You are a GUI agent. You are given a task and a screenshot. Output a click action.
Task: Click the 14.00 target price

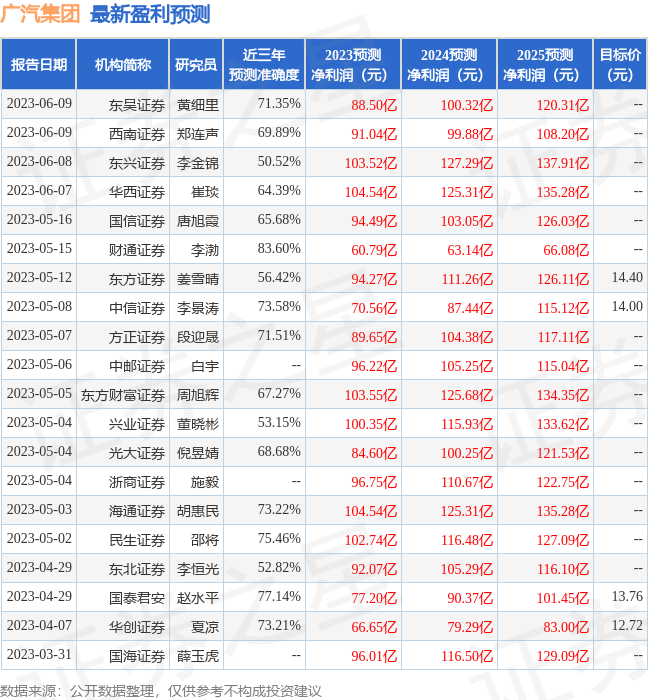[x=627, y=306]
